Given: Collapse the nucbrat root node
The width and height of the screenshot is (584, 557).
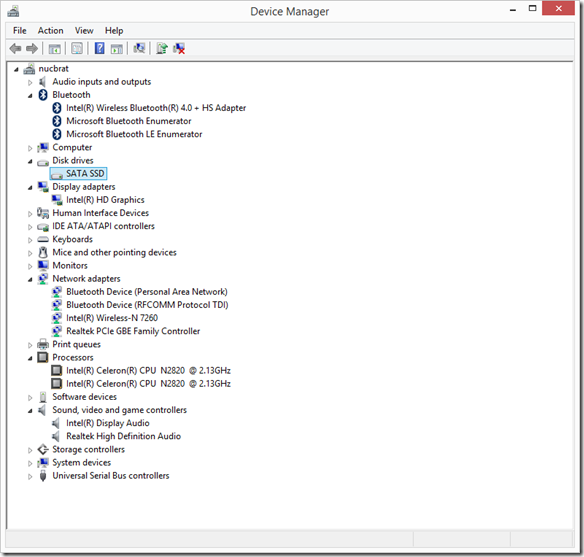Looking at the screenshot, I should pos(16,69).
